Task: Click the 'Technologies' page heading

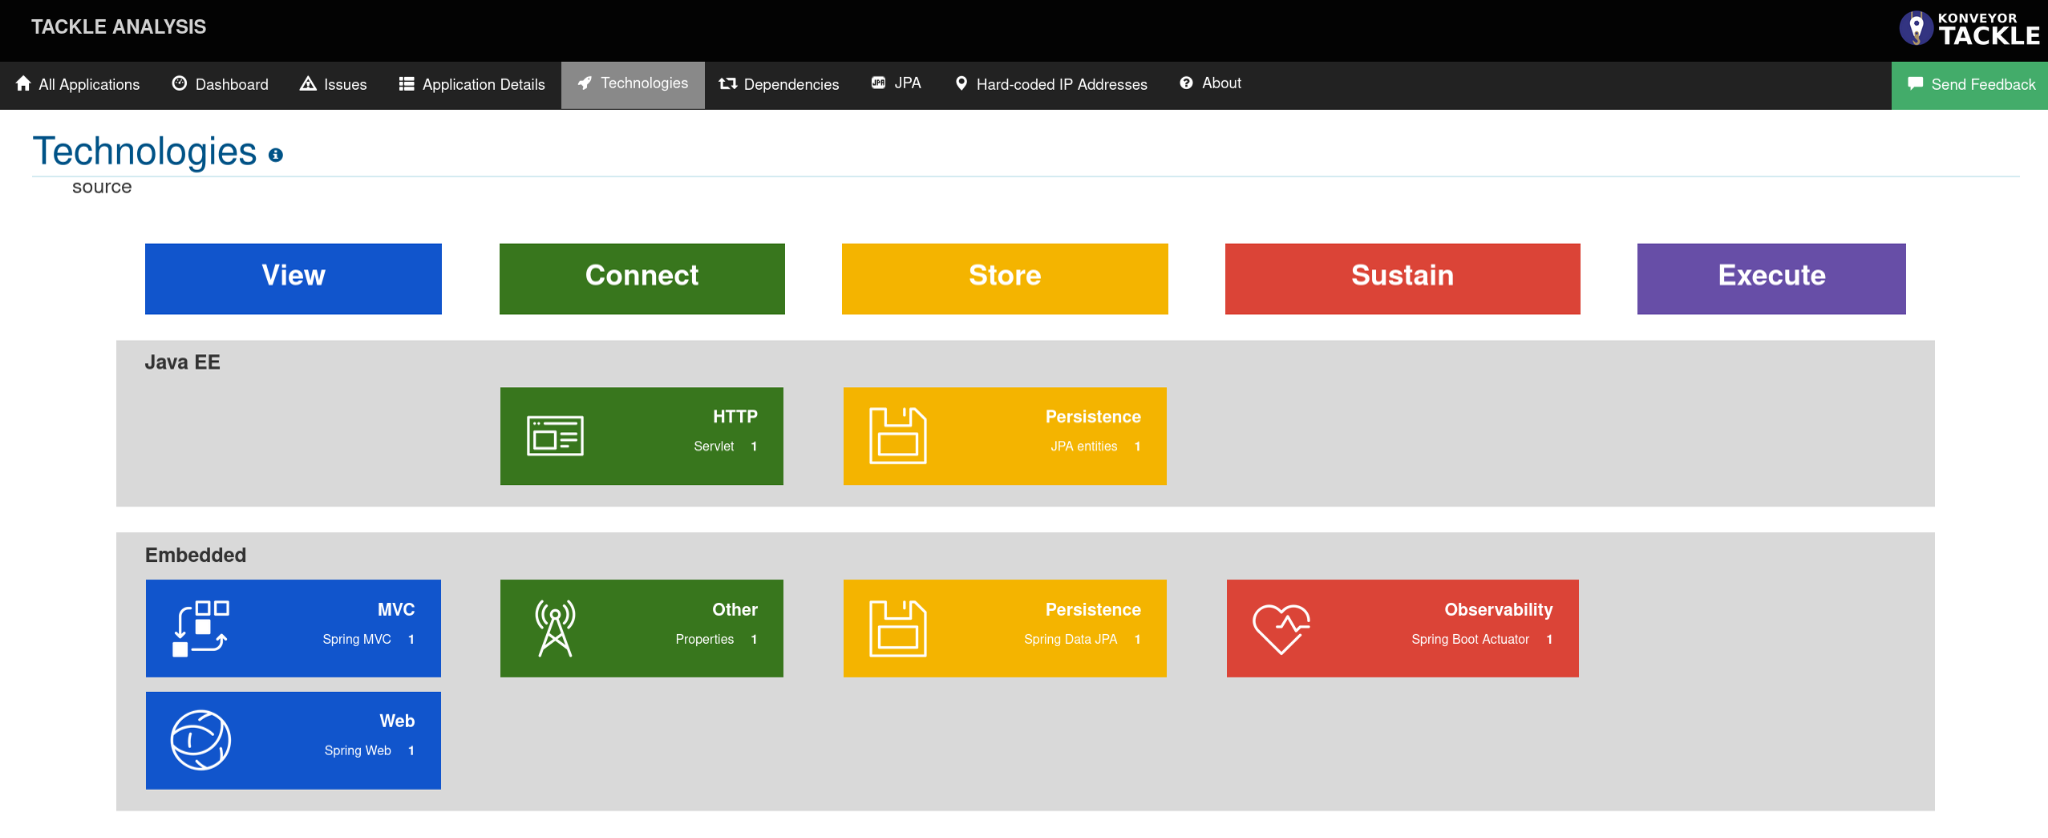Action: pos(145,151)
